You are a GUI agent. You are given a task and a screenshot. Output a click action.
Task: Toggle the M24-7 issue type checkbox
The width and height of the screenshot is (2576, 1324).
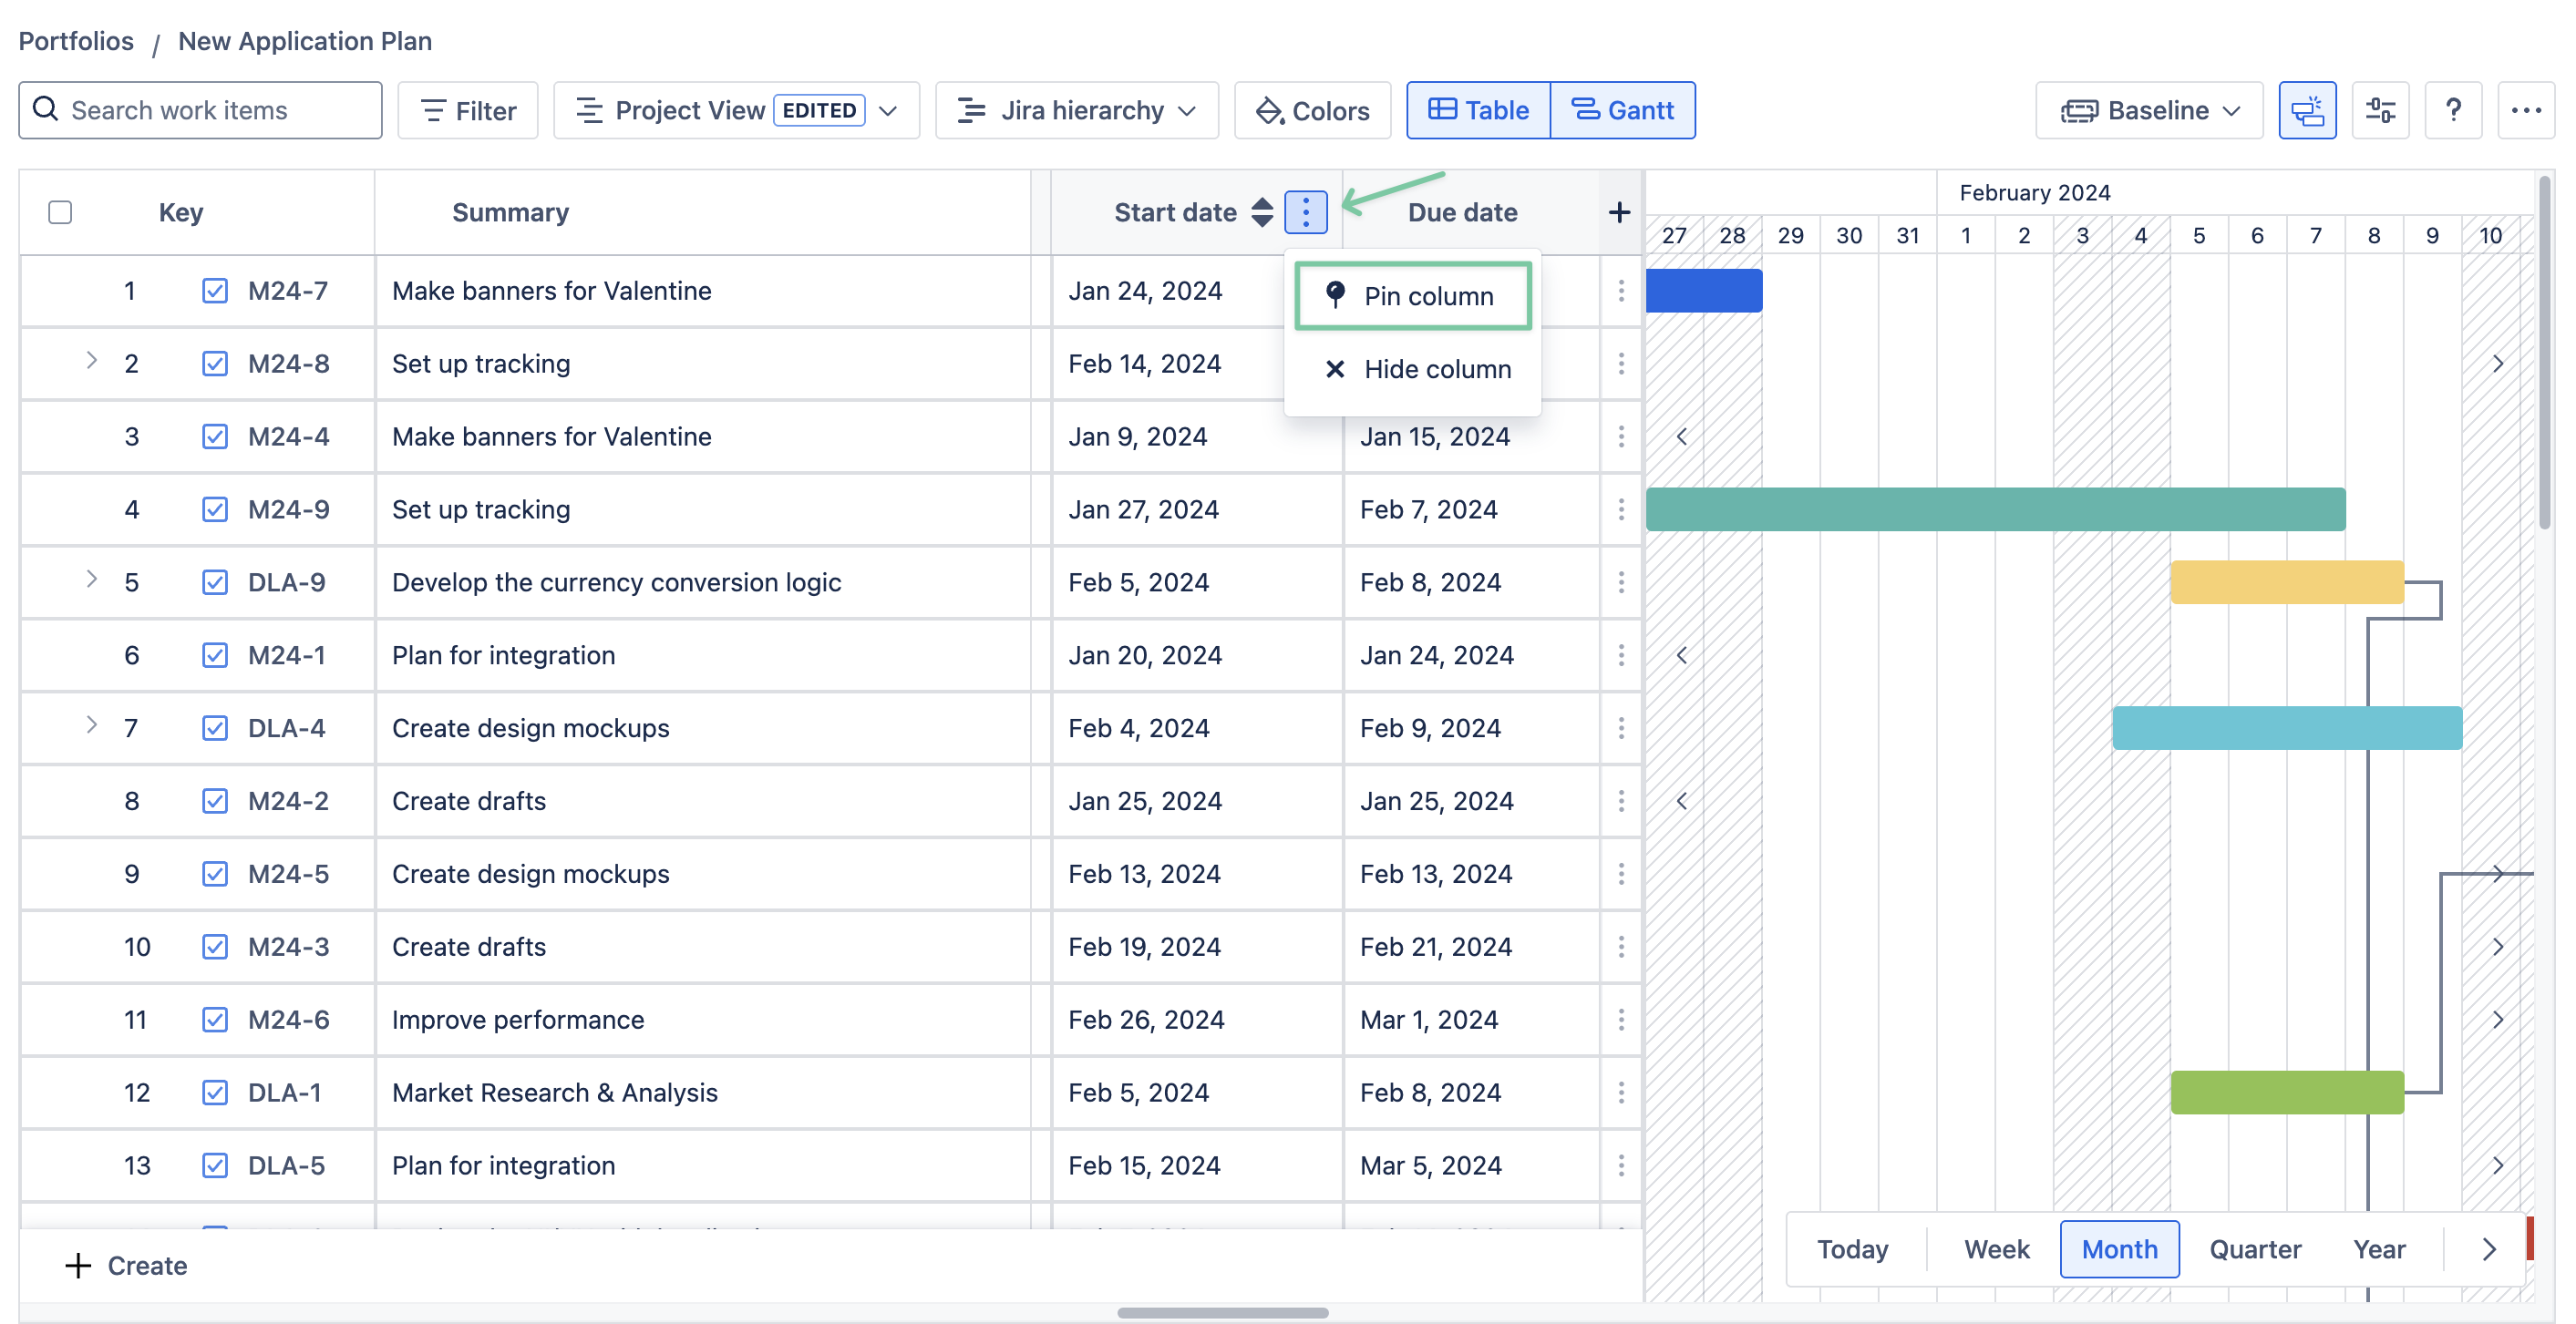pos(214,291)
